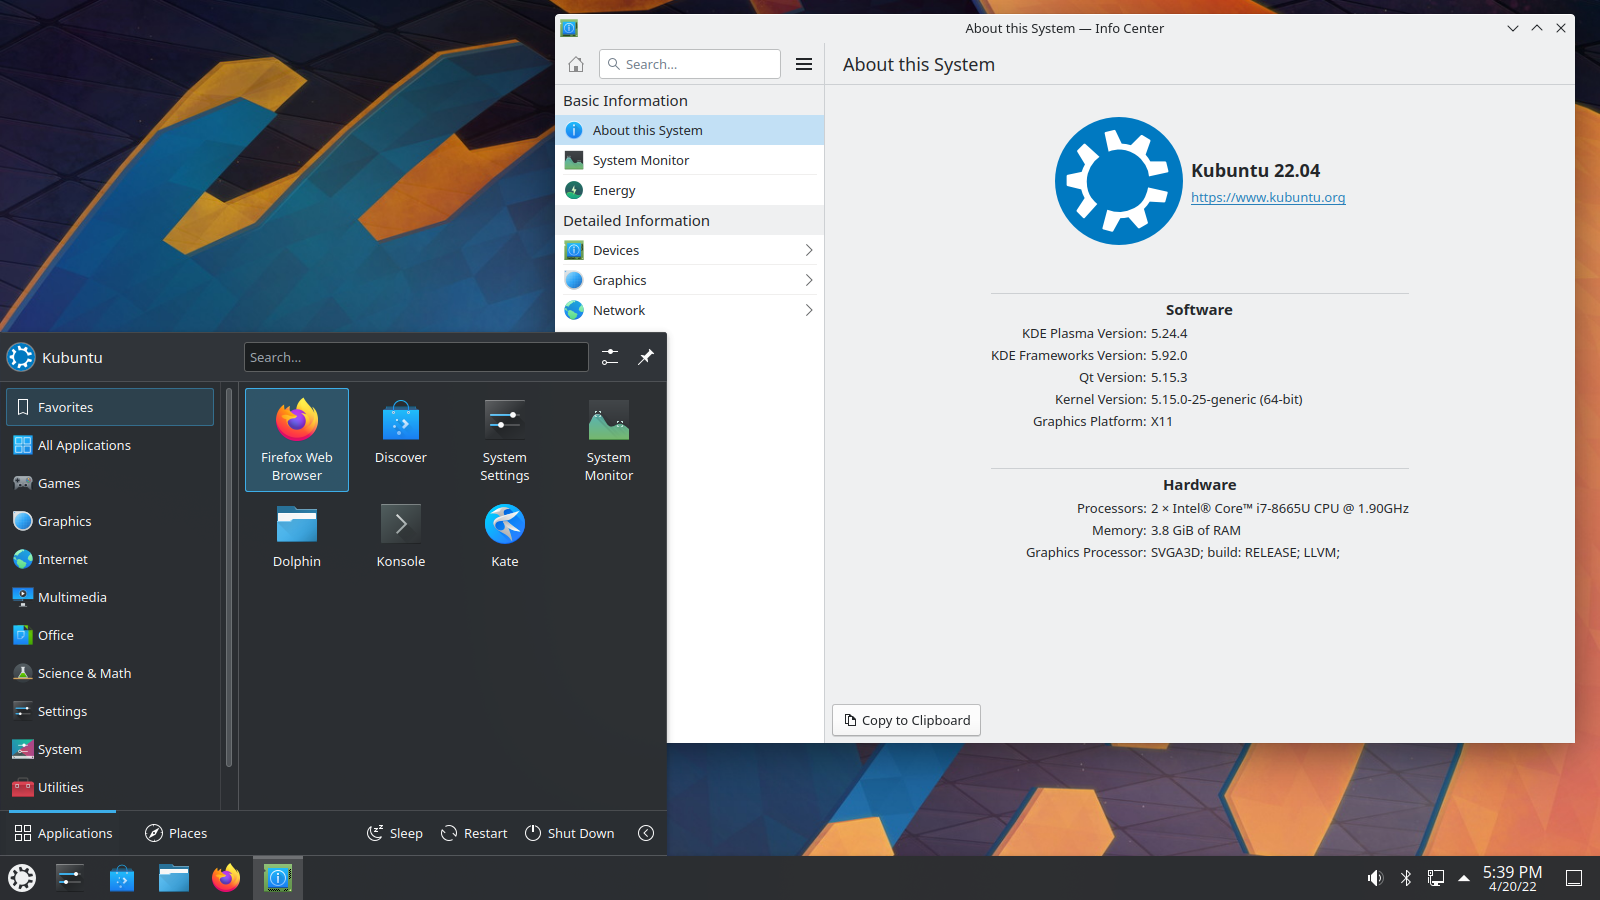Launch Discover software center
Viewport: 1600px width, 900px height.
pyautogui.click(x=400, y=430)
